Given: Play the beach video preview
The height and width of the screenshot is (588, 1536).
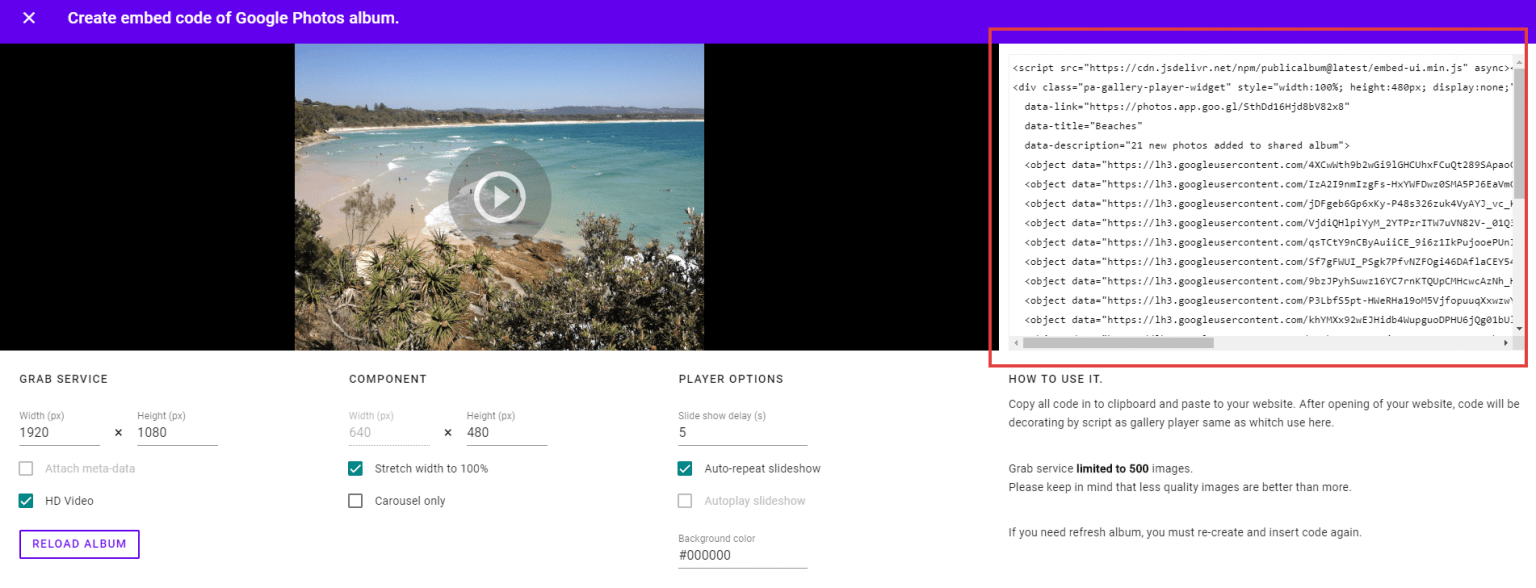Looking at the screenshot, I should (498, 197).
